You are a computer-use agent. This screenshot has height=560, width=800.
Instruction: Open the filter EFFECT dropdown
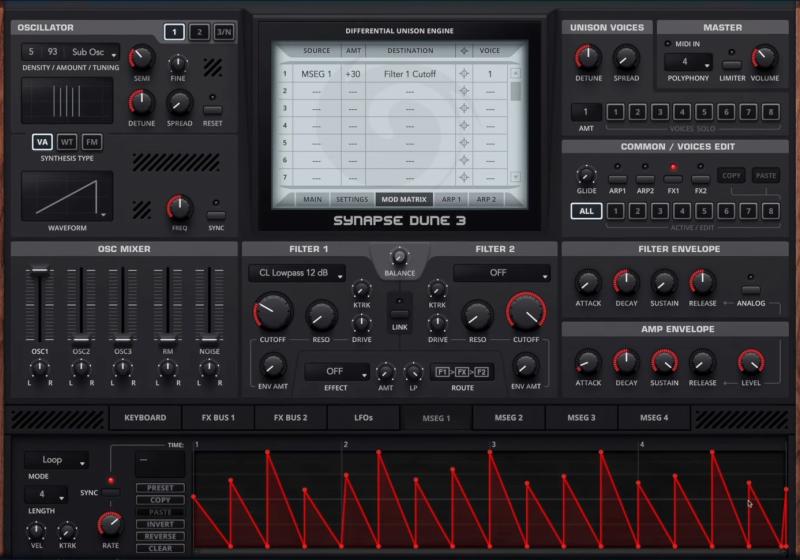[337, 372]
